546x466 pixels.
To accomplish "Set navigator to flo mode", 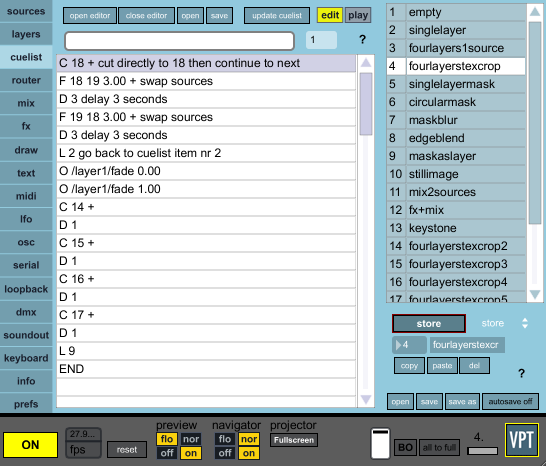I will point(225,439).
